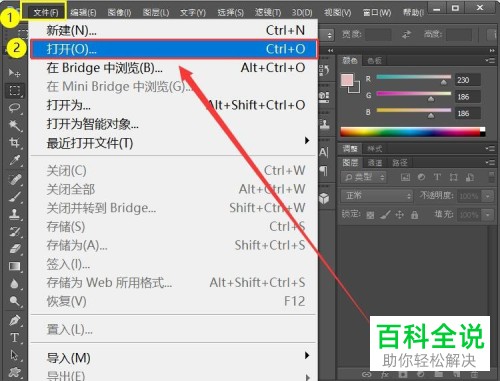Select the Eraser tool
The height and width of the screenshot is (381, 500).
[x=14, y=249]
